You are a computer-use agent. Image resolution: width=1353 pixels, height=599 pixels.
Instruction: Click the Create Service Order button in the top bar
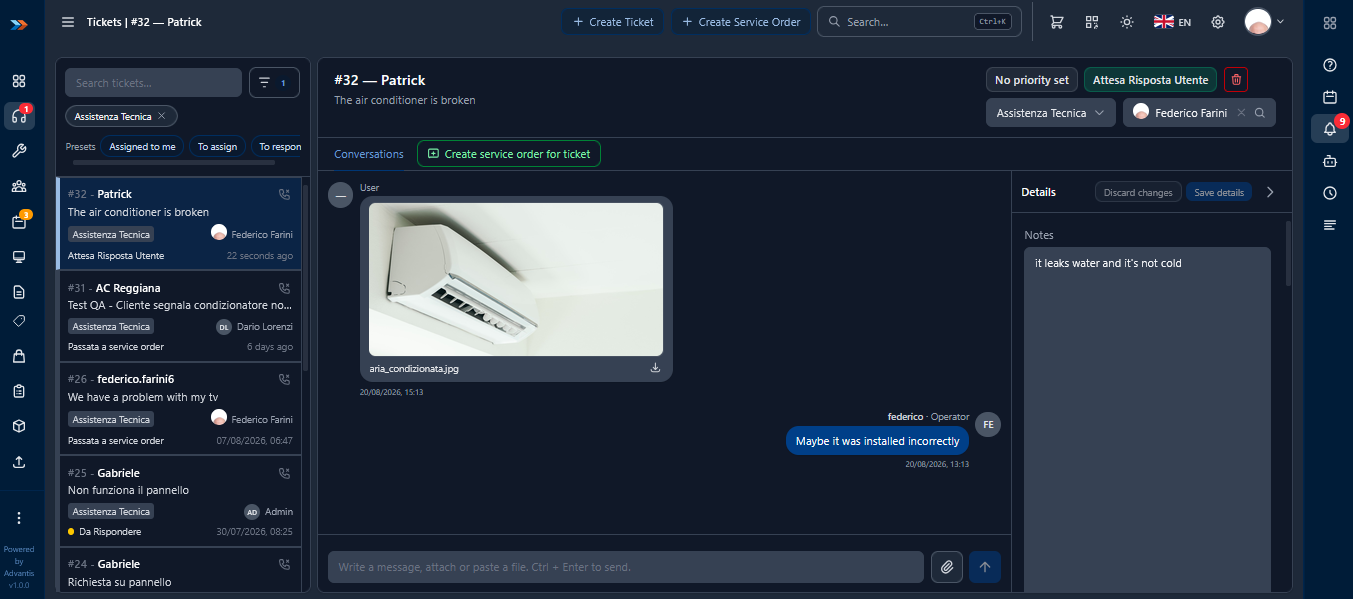(741, 22)
